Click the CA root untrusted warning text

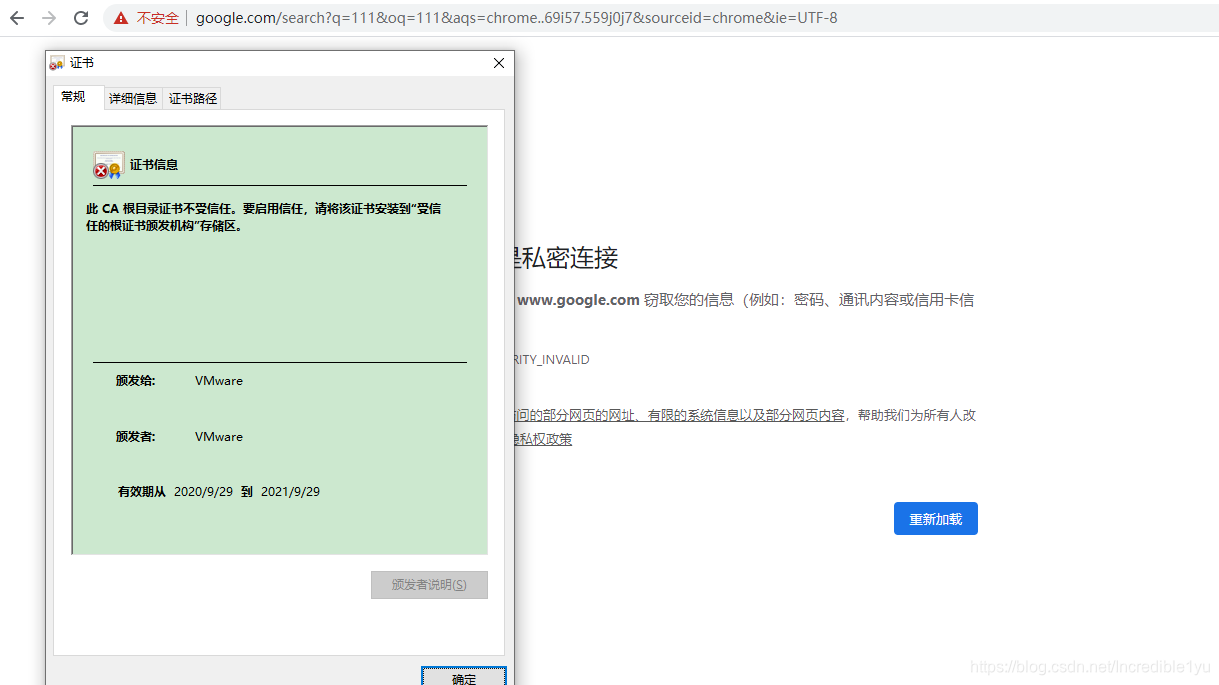264,217
